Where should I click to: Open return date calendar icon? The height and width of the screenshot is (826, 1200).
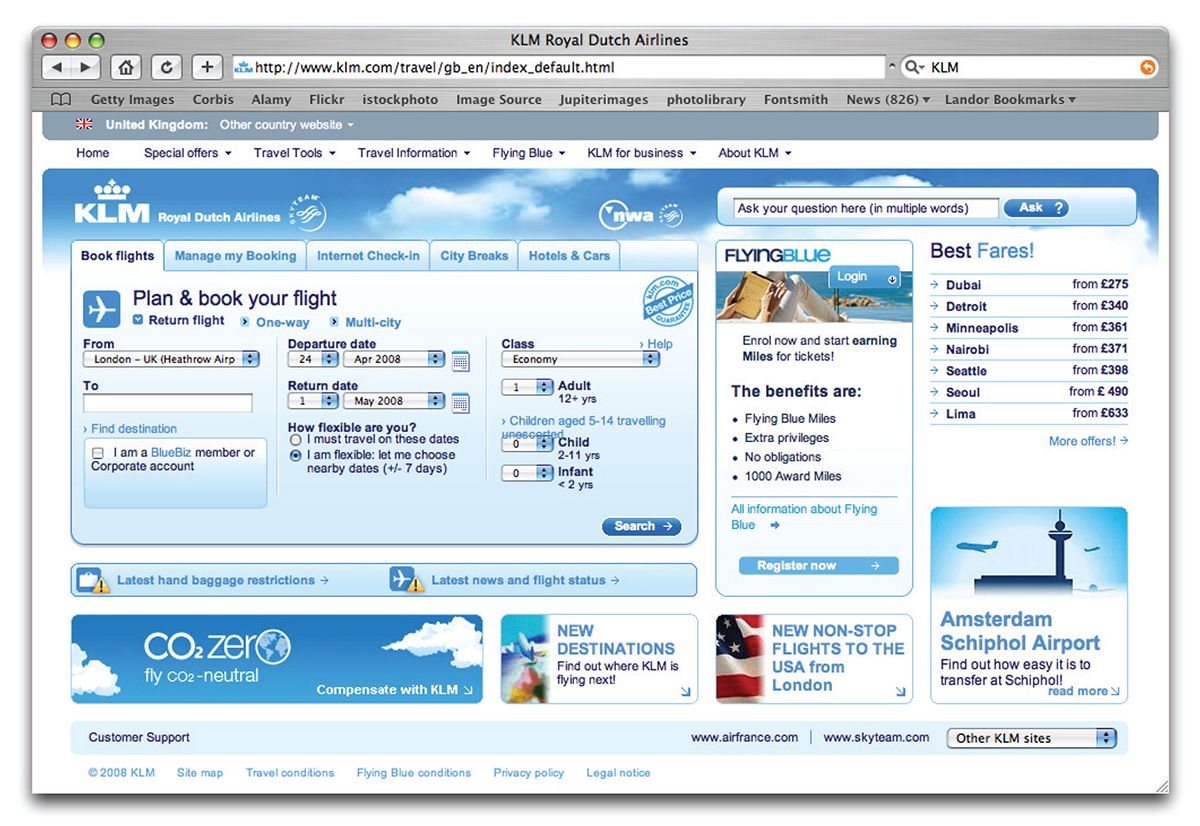click(460, 403)
